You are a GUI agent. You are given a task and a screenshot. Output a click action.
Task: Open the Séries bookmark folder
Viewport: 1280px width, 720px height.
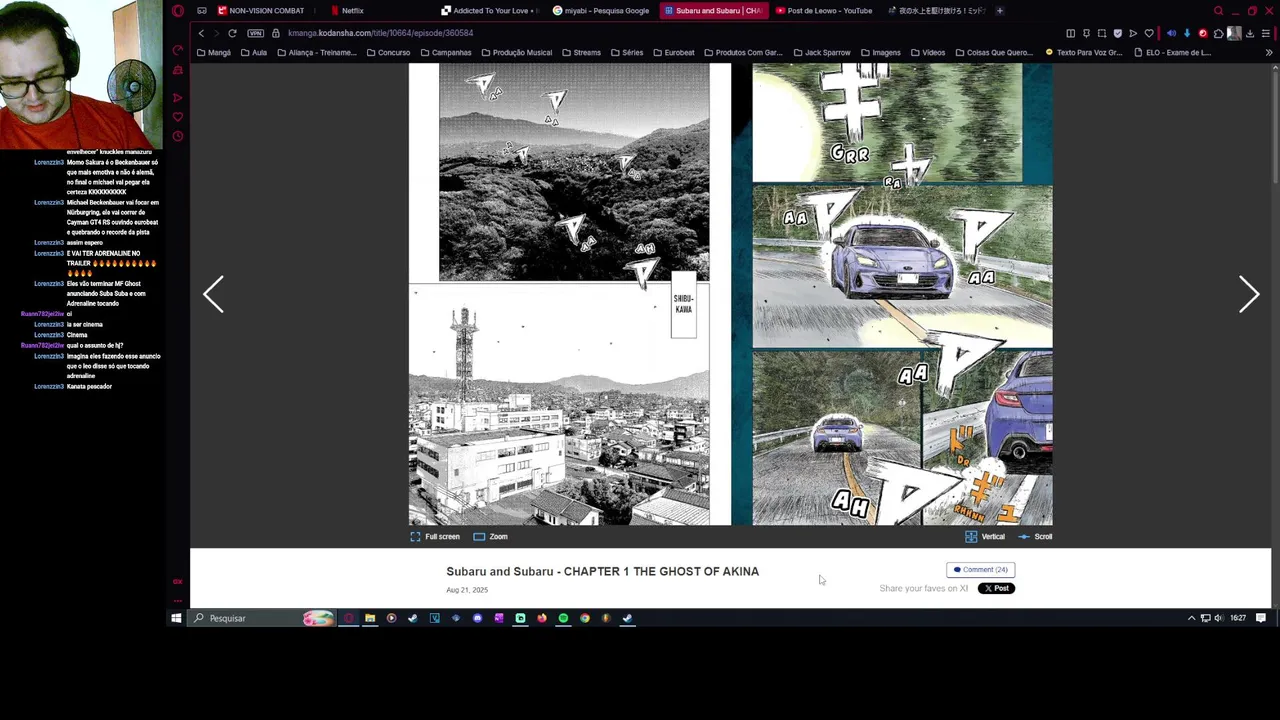click(627, 52)
